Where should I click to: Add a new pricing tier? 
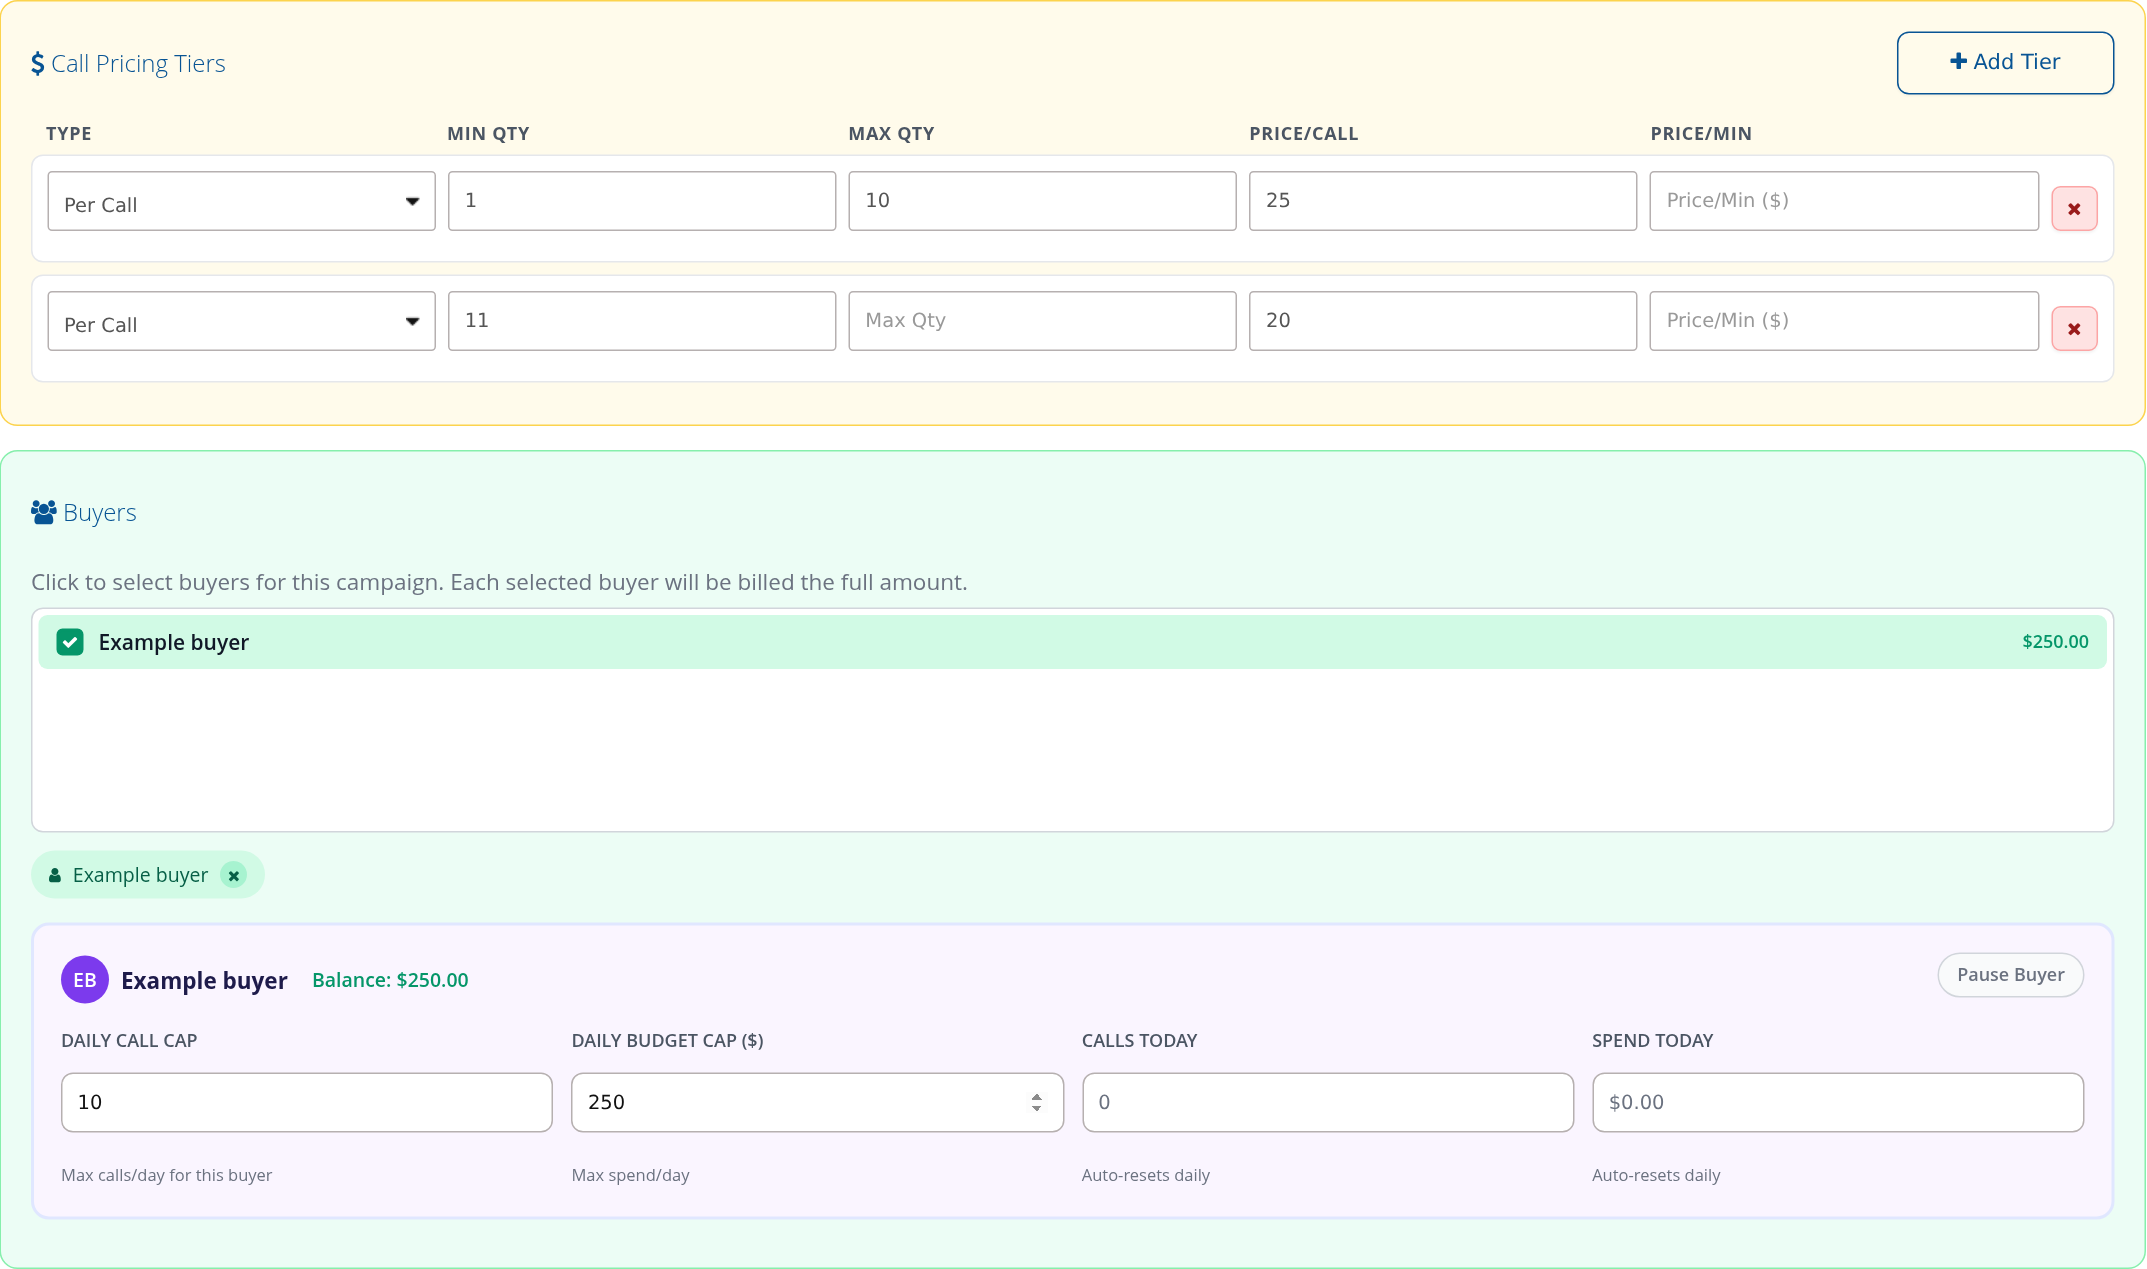coord(2005,63)
